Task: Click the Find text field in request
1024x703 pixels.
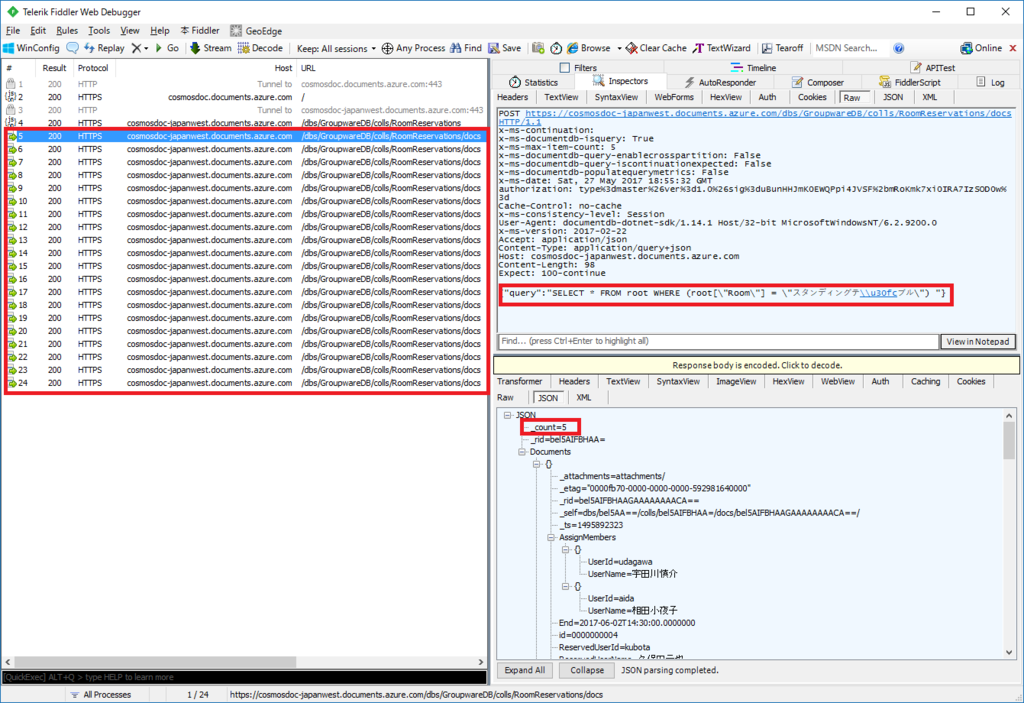Action: pyautogui.click(x=718, y=341)
